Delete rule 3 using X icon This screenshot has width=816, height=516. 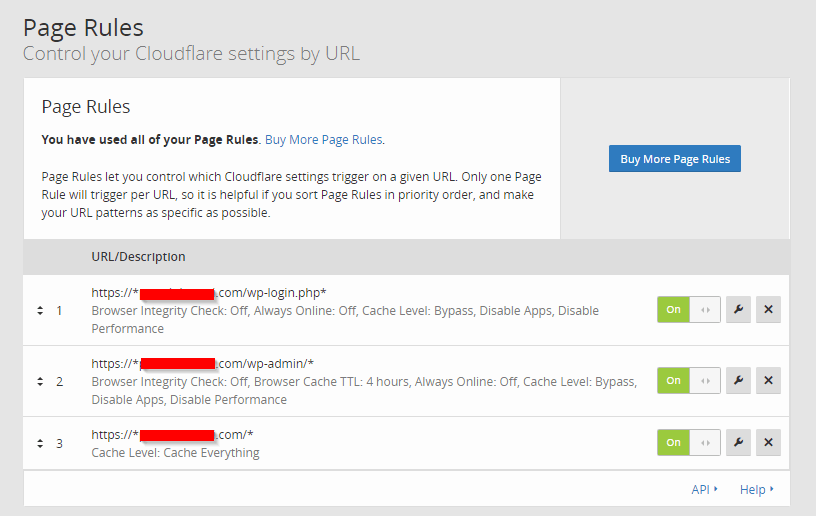coord(768,443)
